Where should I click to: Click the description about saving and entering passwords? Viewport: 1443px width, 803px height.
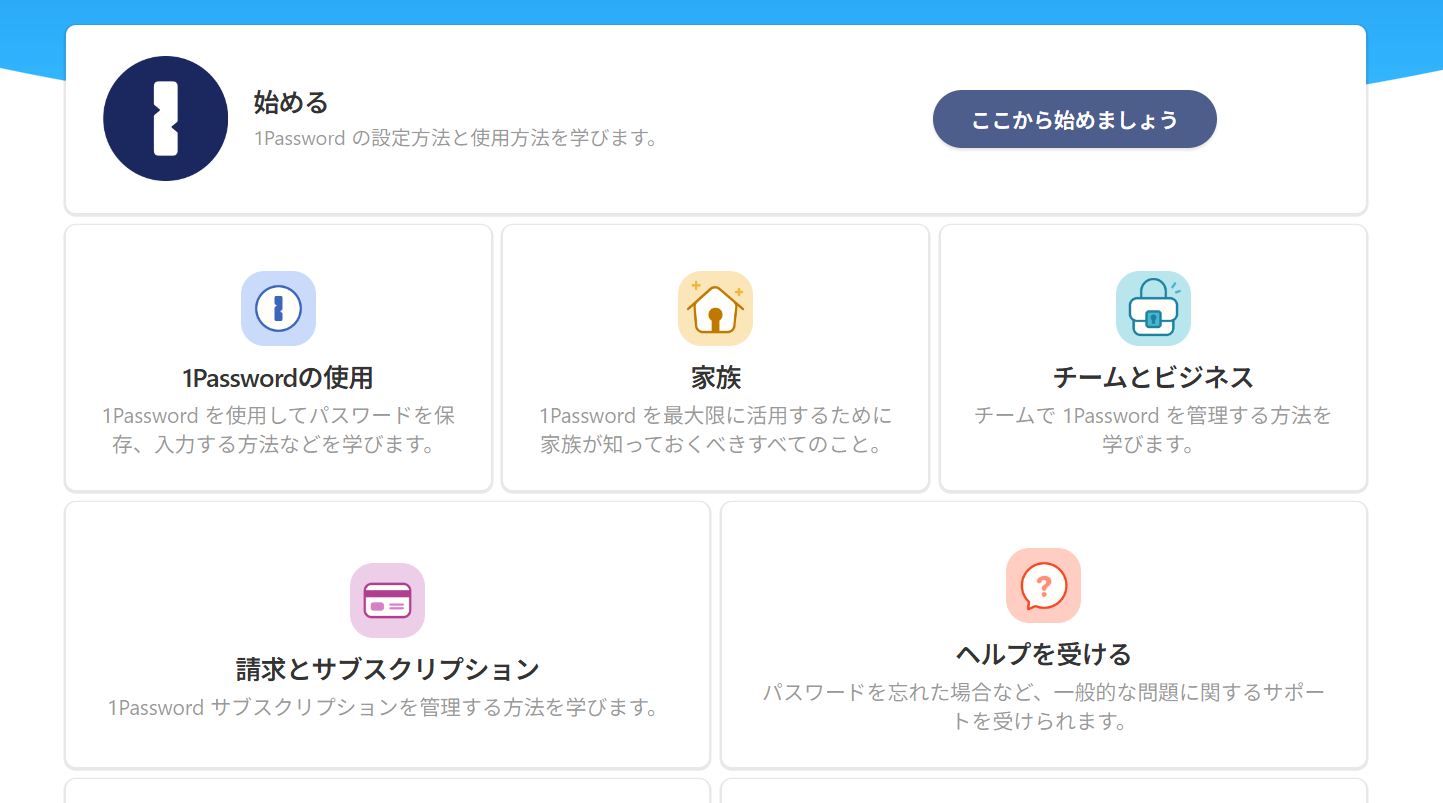(278, 430)
